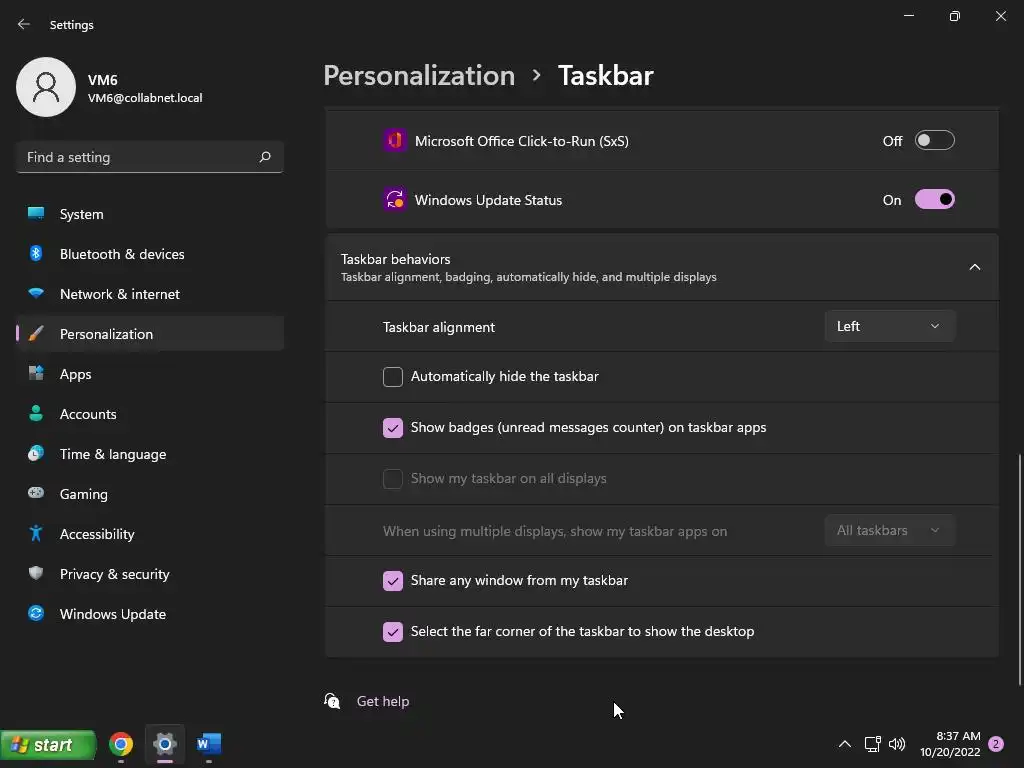
Task: Click the Show my taskbar on all displays checkbox
Action: click(x=392, y=479)
